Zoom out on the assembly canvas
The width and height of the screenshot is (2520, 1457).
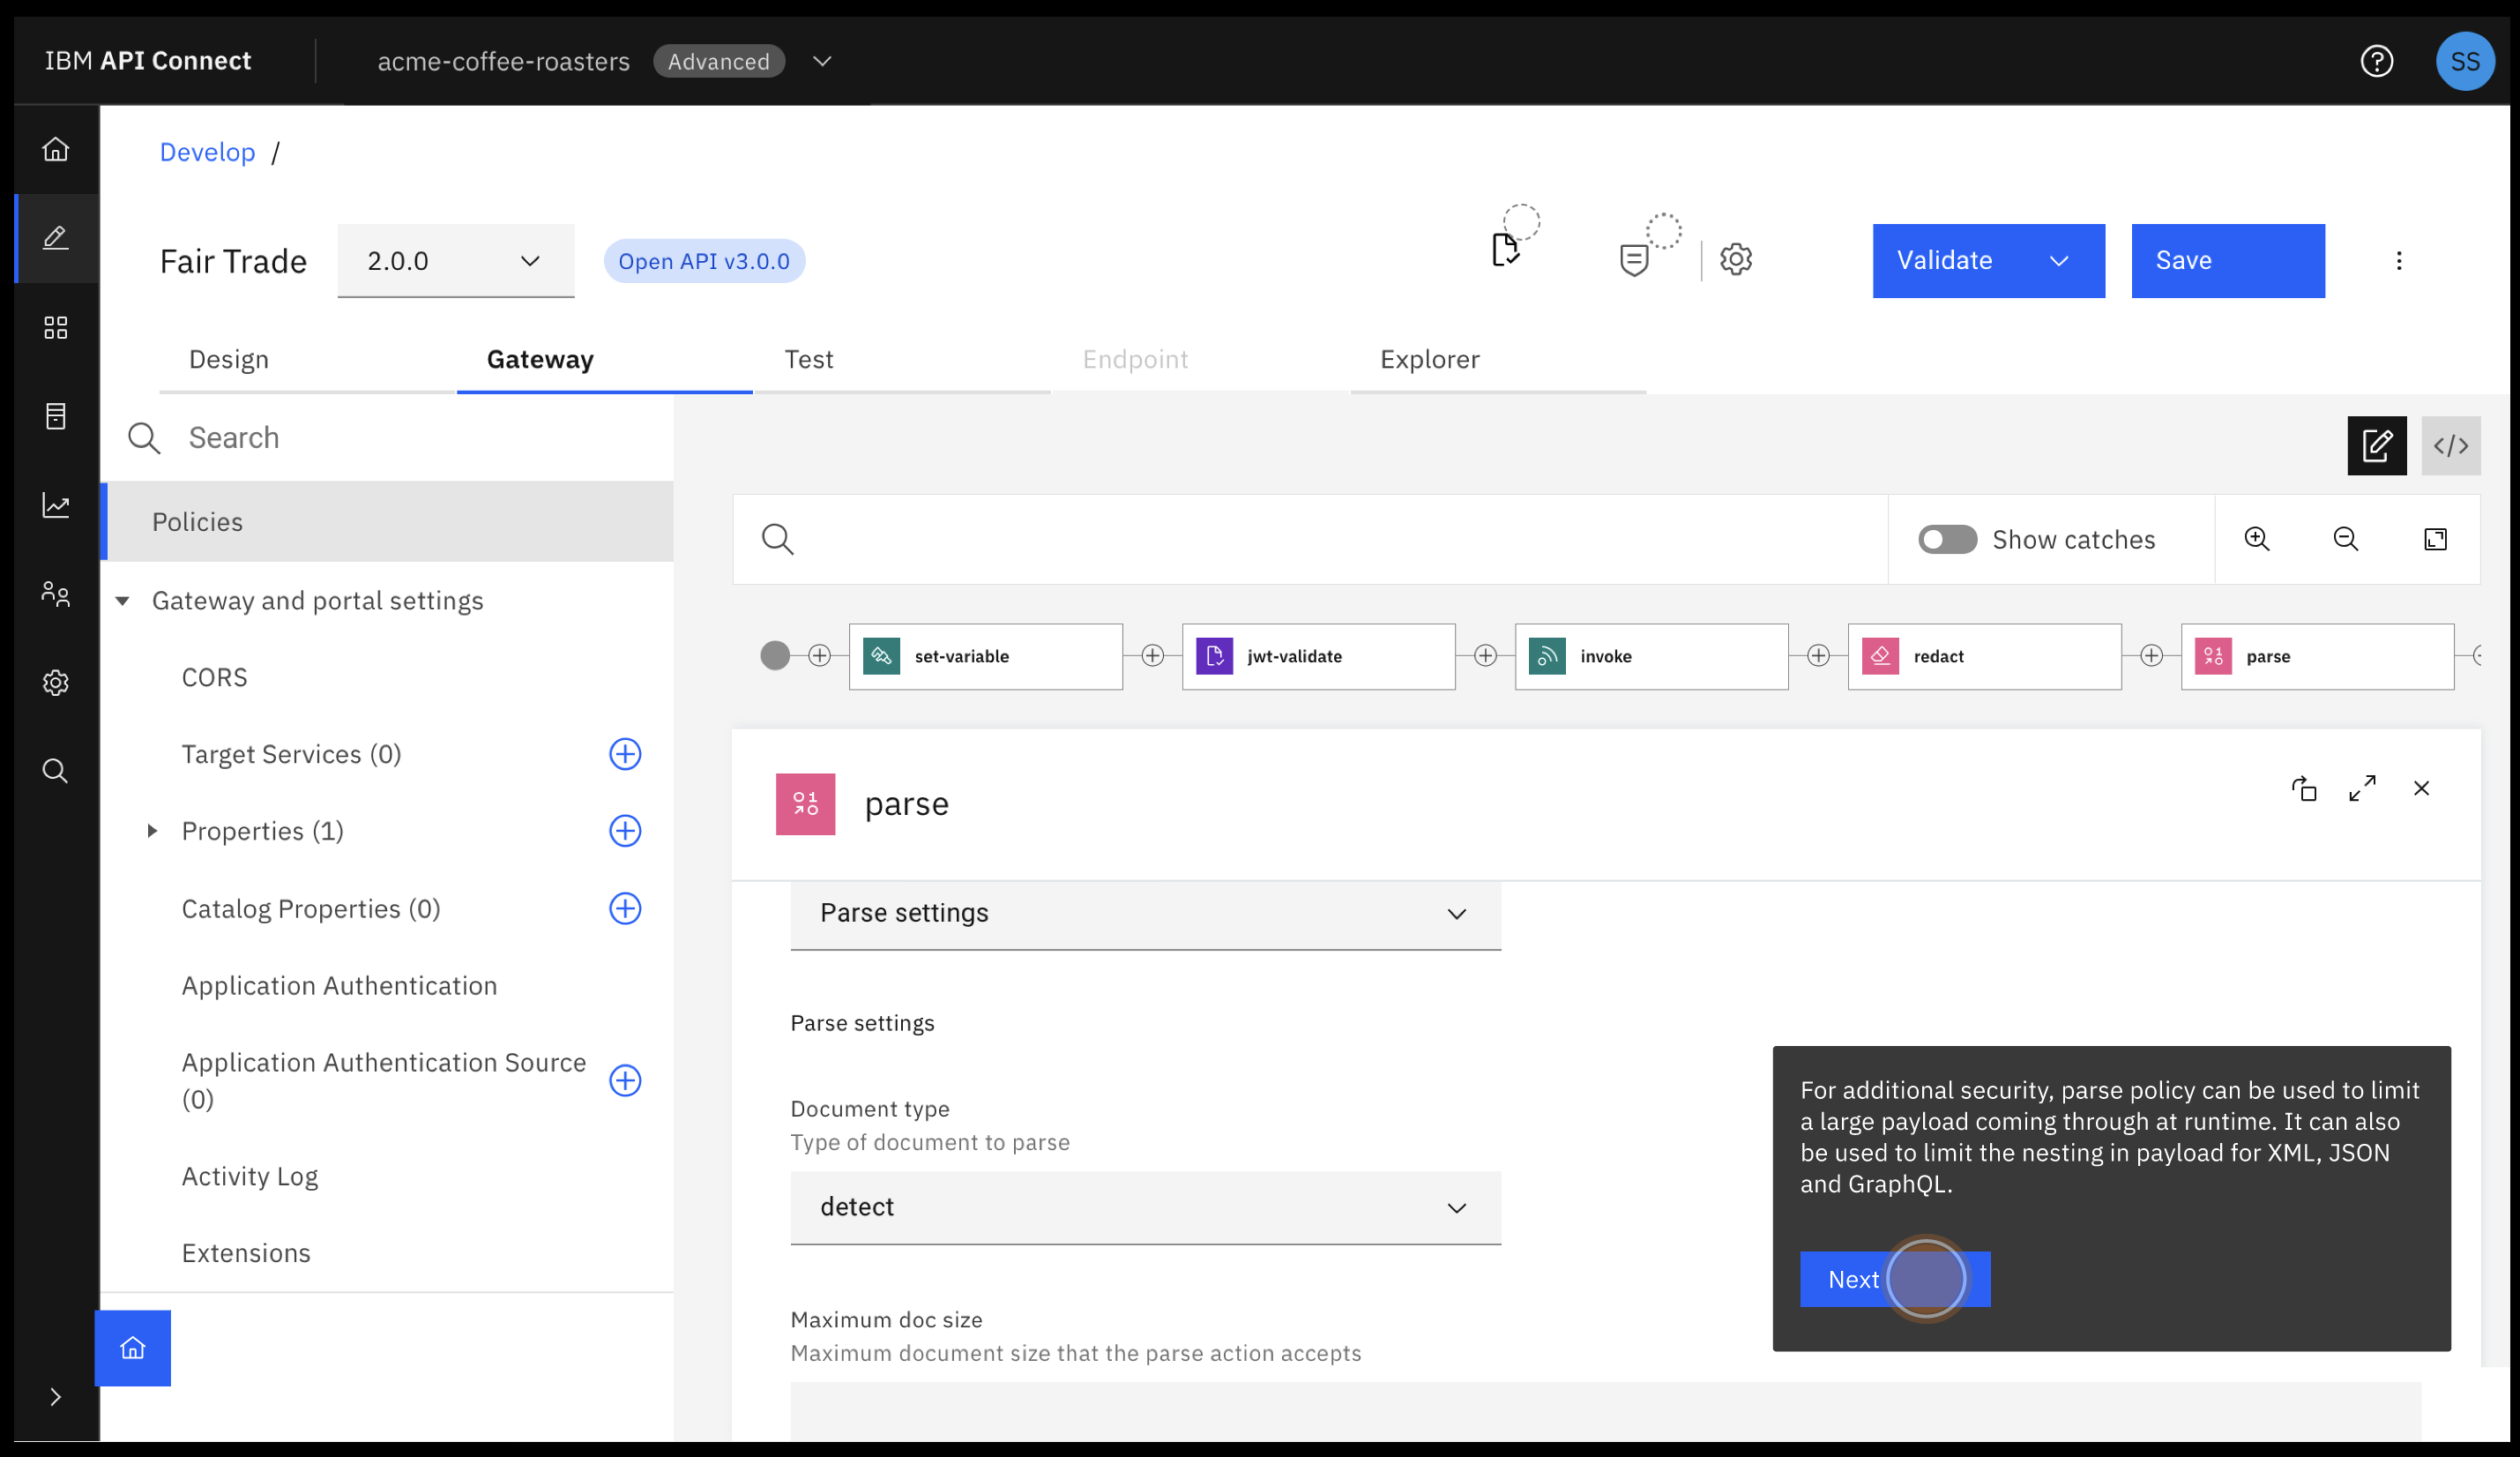pos(2345,539)
